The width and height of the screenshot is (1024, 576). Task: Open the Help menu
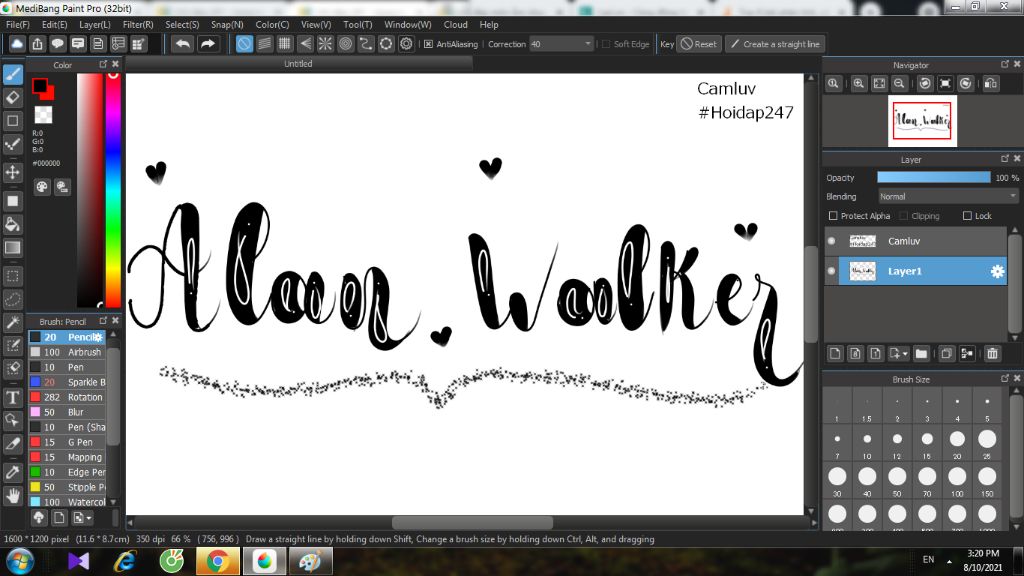(x=488, y=24)
